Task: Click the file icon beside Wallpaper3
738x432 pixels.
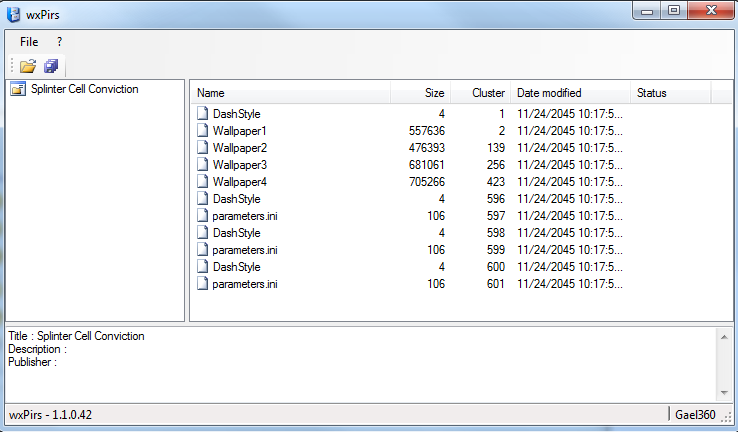Action: point(202,164)
